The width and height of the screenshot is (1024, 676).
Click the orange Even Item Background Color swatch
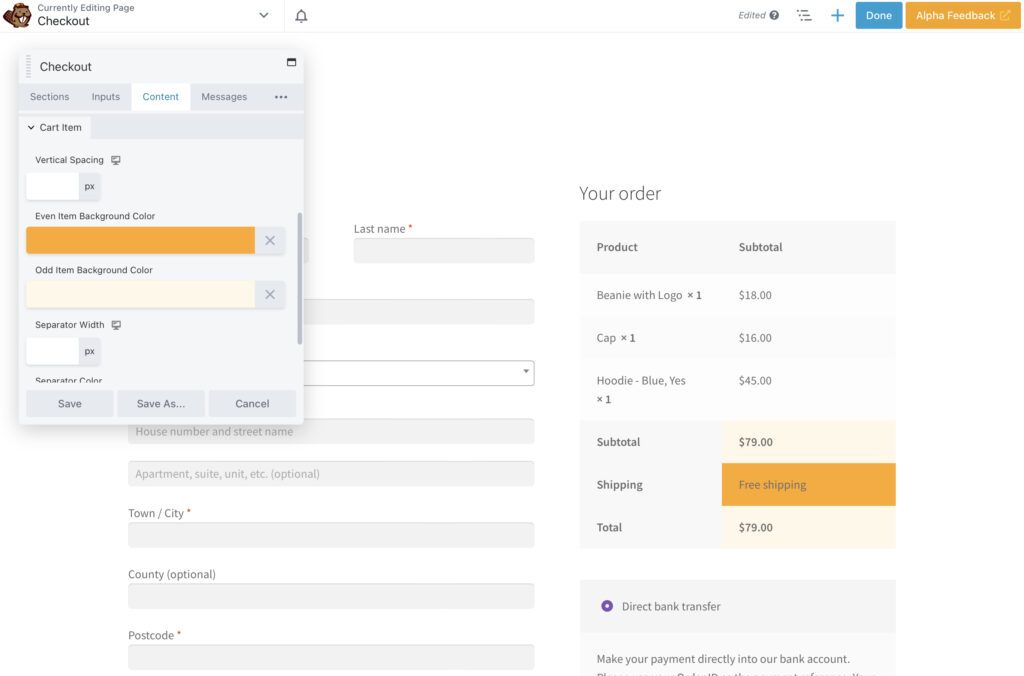point(140,240)
